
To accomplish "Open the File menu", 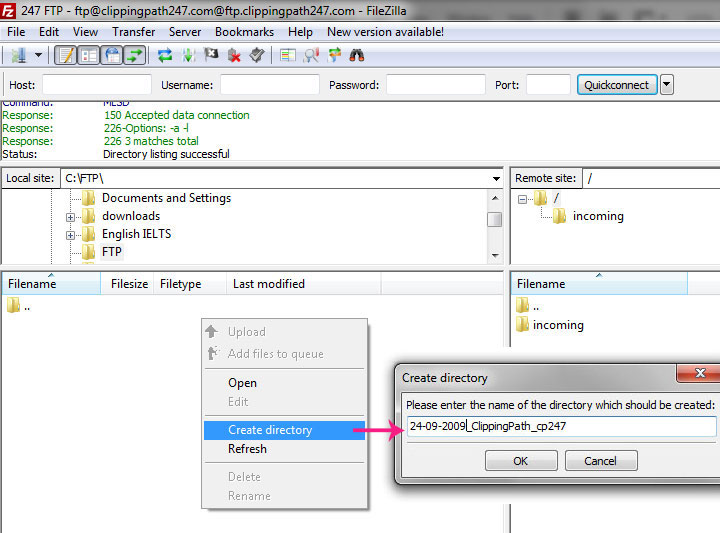I will pyautogui.click(x=16, y=32).
